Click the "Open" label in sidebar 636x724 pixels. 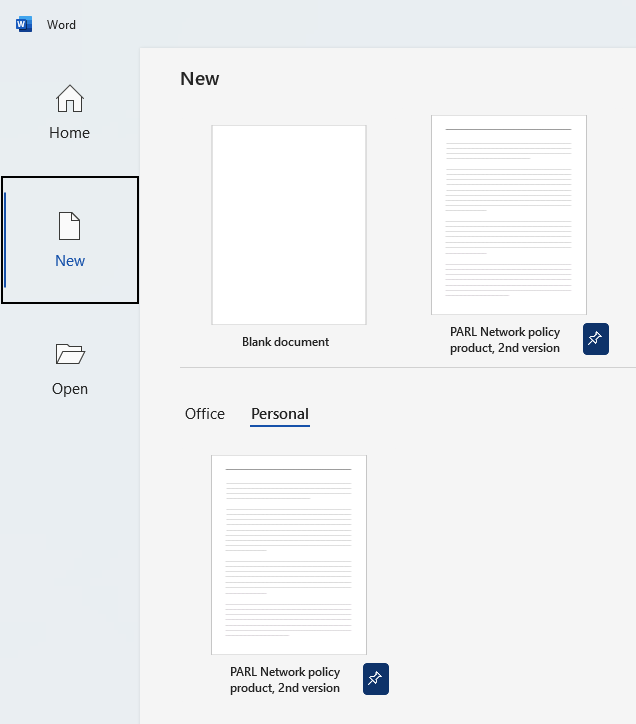(70, 389)
